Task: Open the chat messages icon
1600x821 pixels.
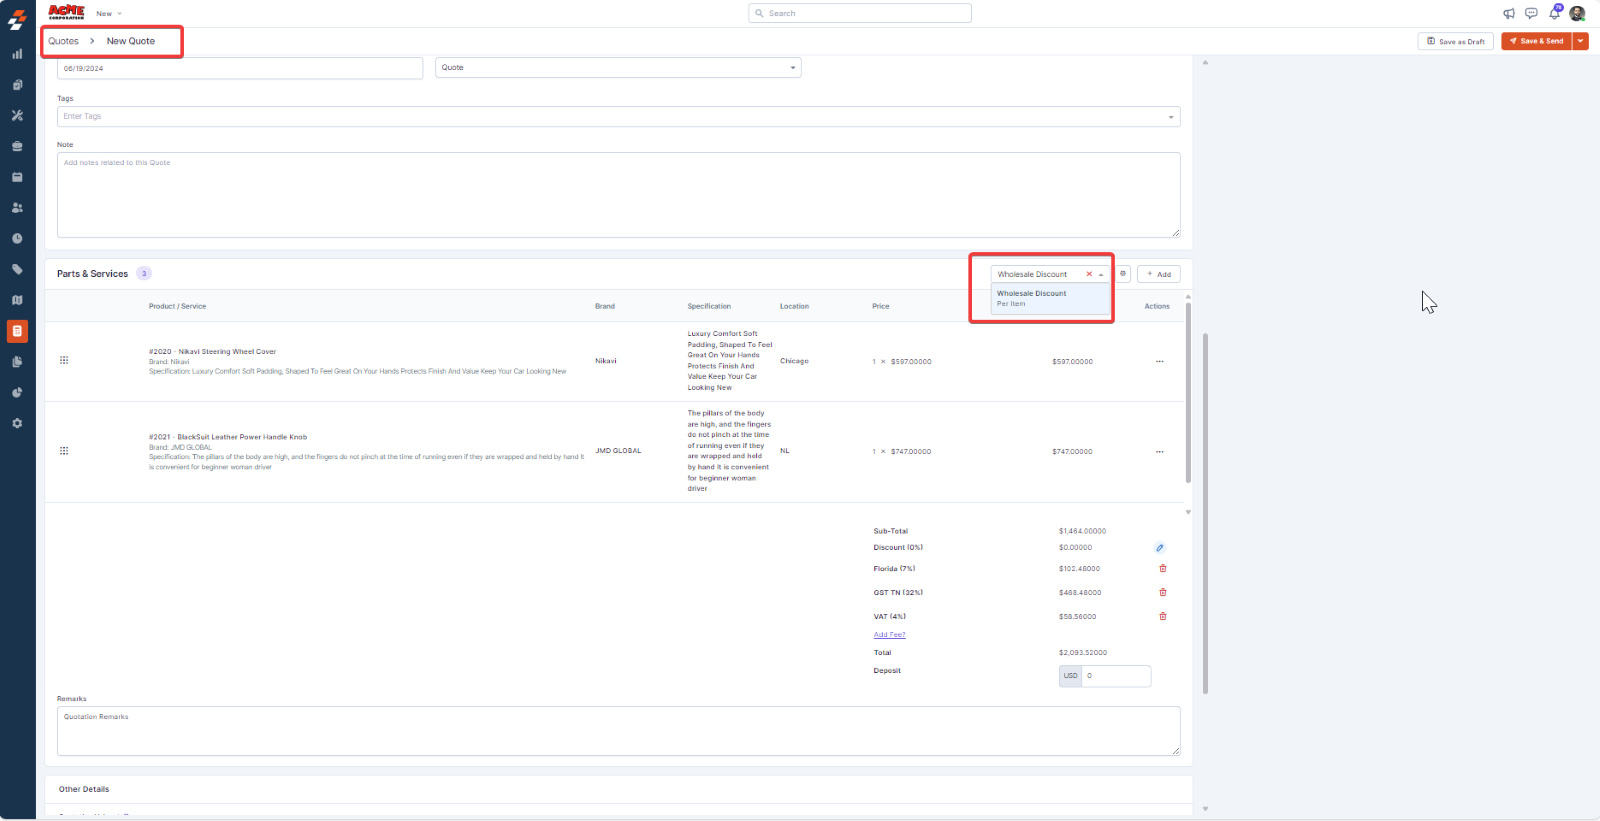Action: tap(1531, 13)
